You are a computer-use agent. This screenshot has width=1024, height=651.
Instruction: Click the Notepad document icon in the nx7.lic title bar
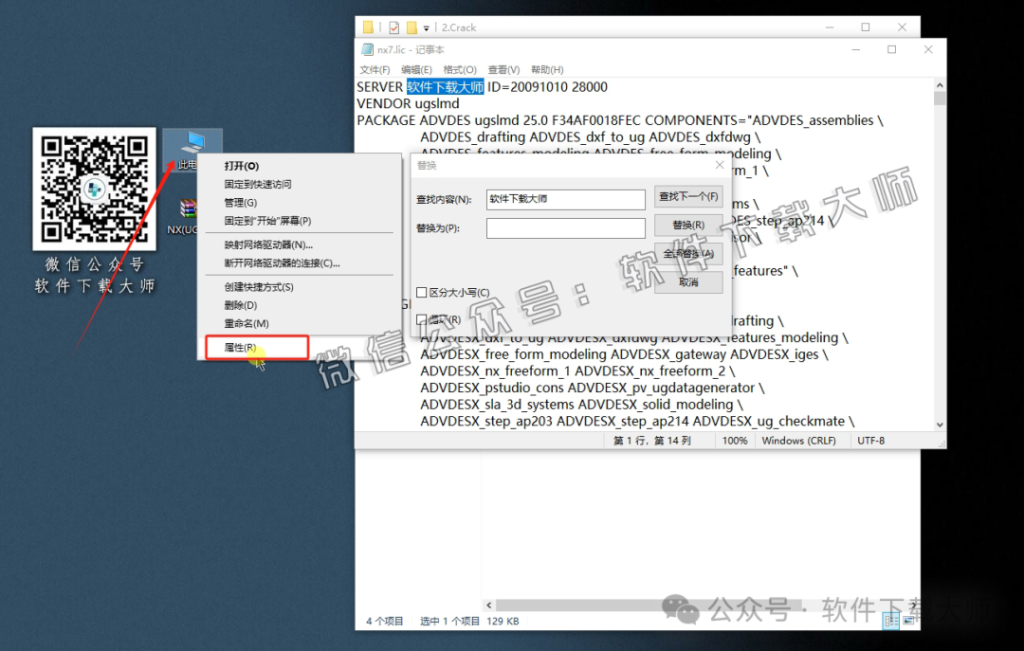click(366, 48)
